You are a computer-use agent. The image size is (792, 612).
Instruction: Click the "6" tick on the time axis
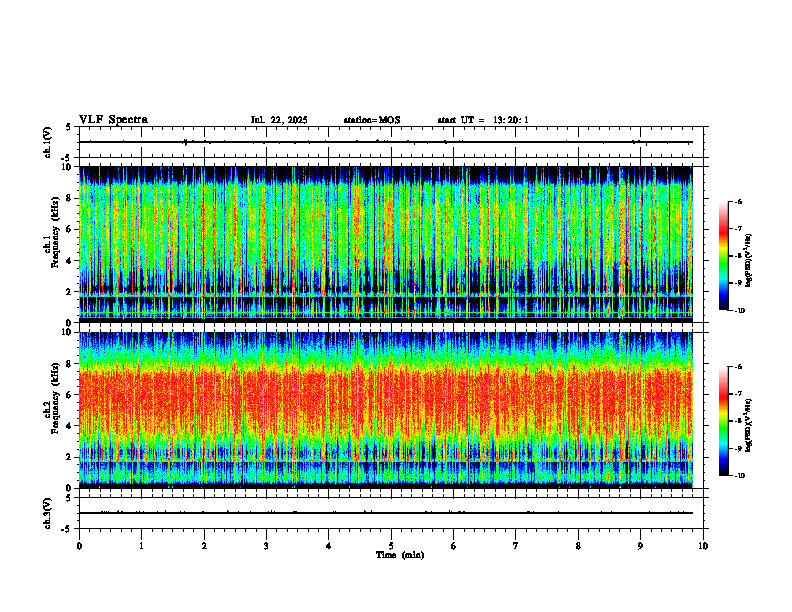pyautogui.click(x=454, y=546)
